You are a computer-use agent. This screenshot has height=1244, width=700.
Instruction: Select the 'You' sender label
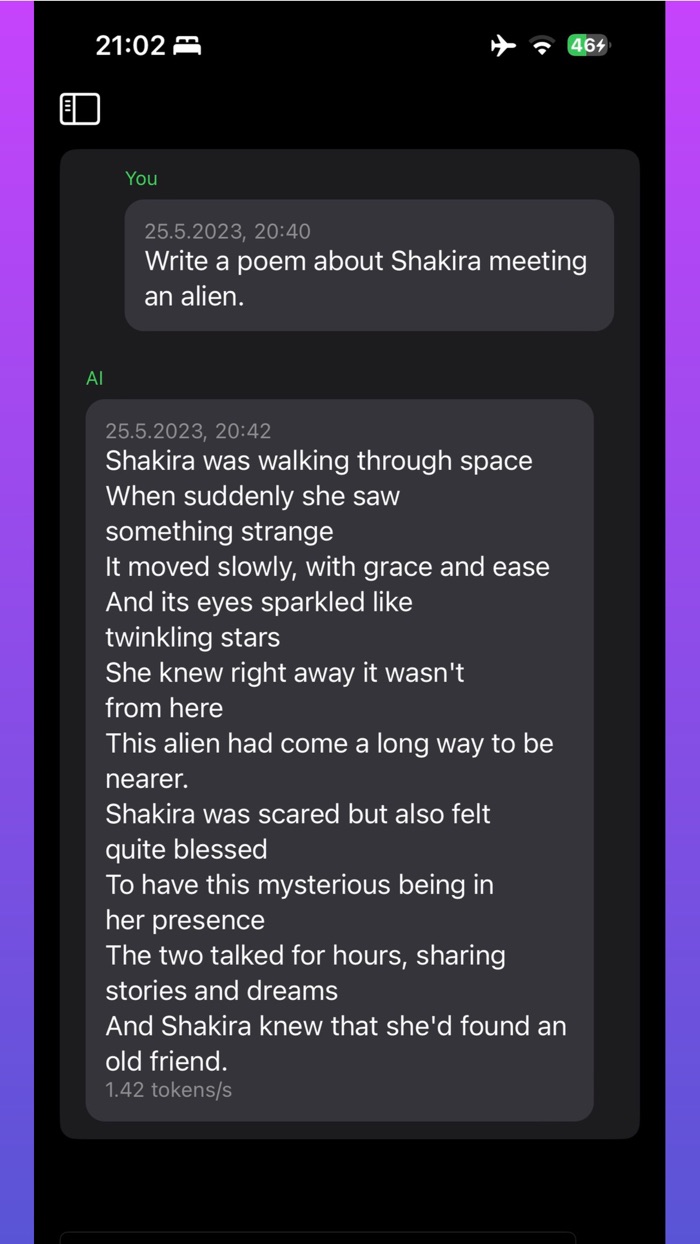click(x=141, y=178)
